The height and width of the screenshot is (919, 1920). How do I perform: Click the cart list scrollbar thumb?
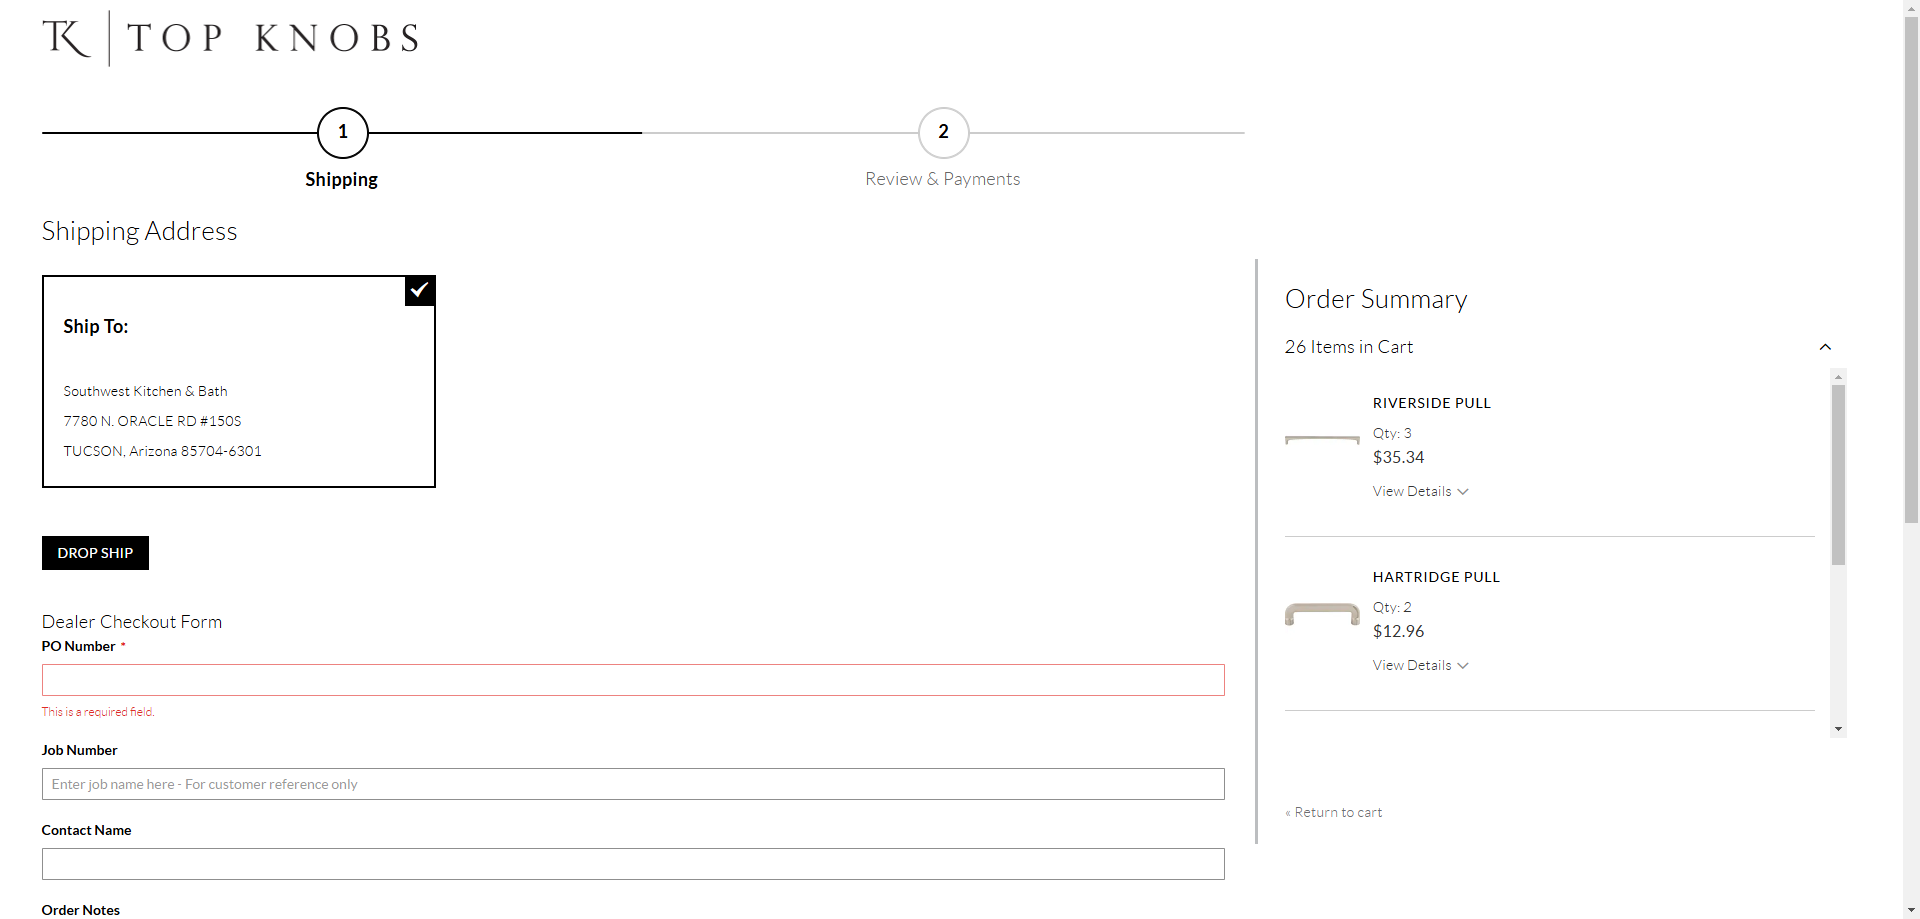[x=1838, y=475]
